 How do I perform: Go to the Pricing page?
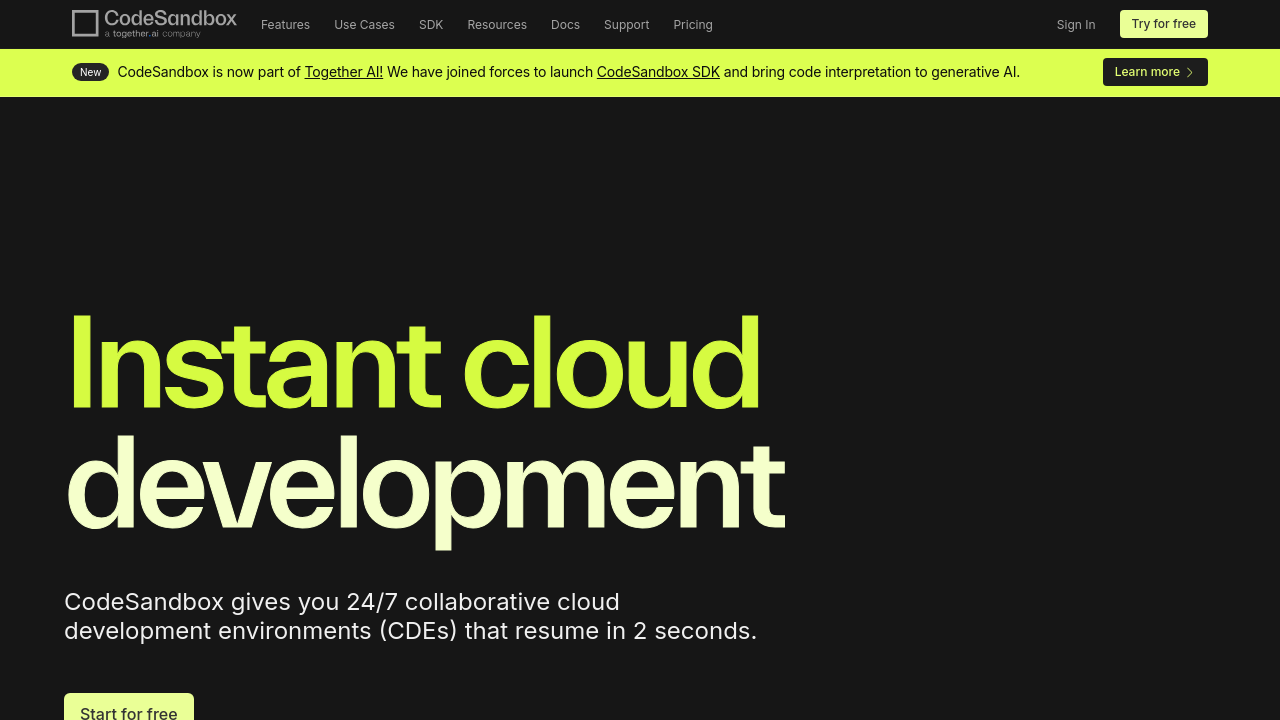coord(693,25)
